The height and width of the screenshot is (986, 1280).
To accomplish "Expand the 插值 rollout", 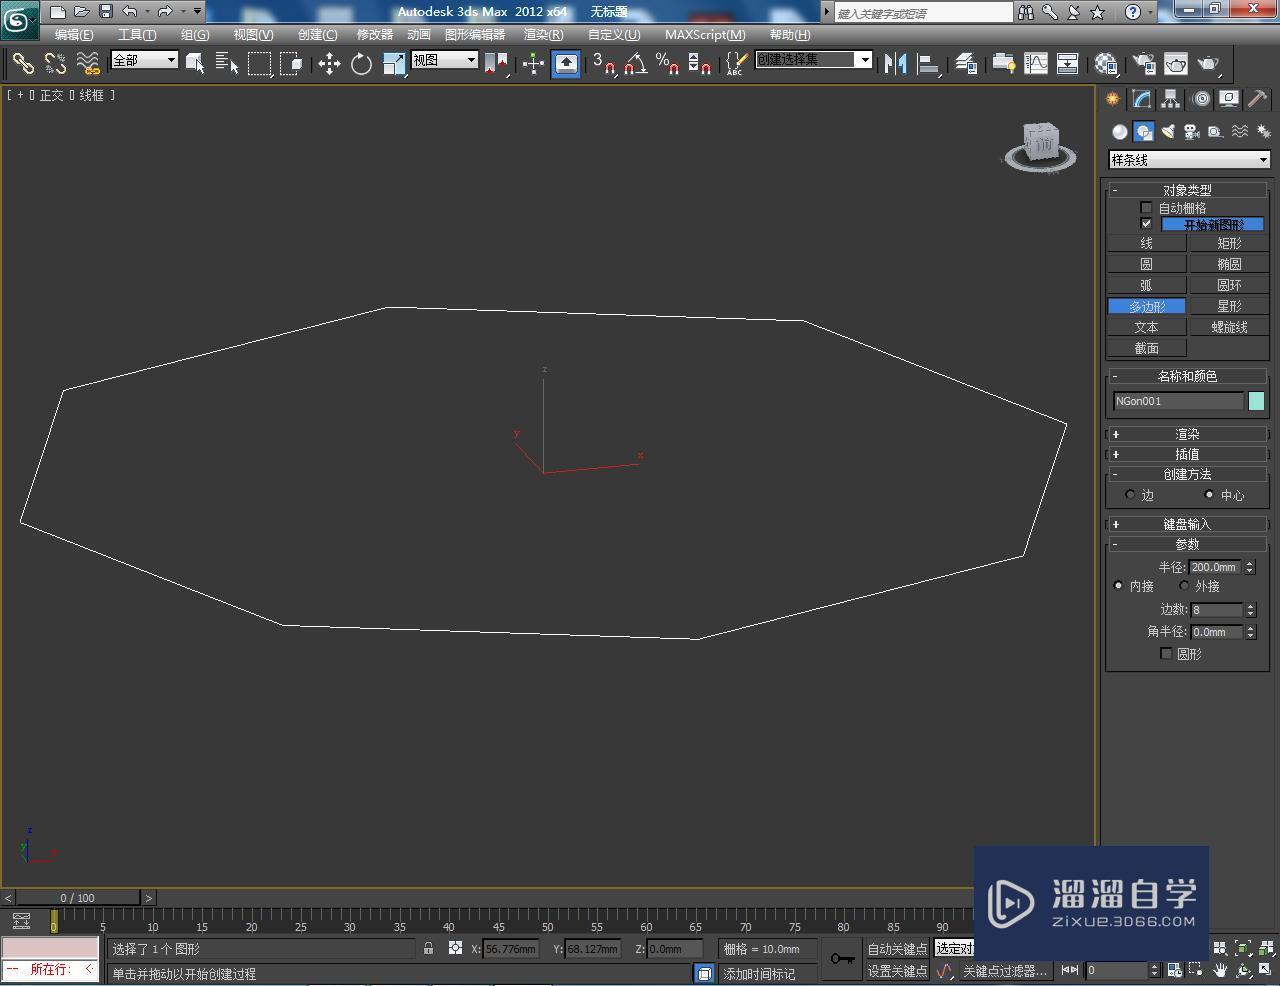I will (x=1187, y=454).
